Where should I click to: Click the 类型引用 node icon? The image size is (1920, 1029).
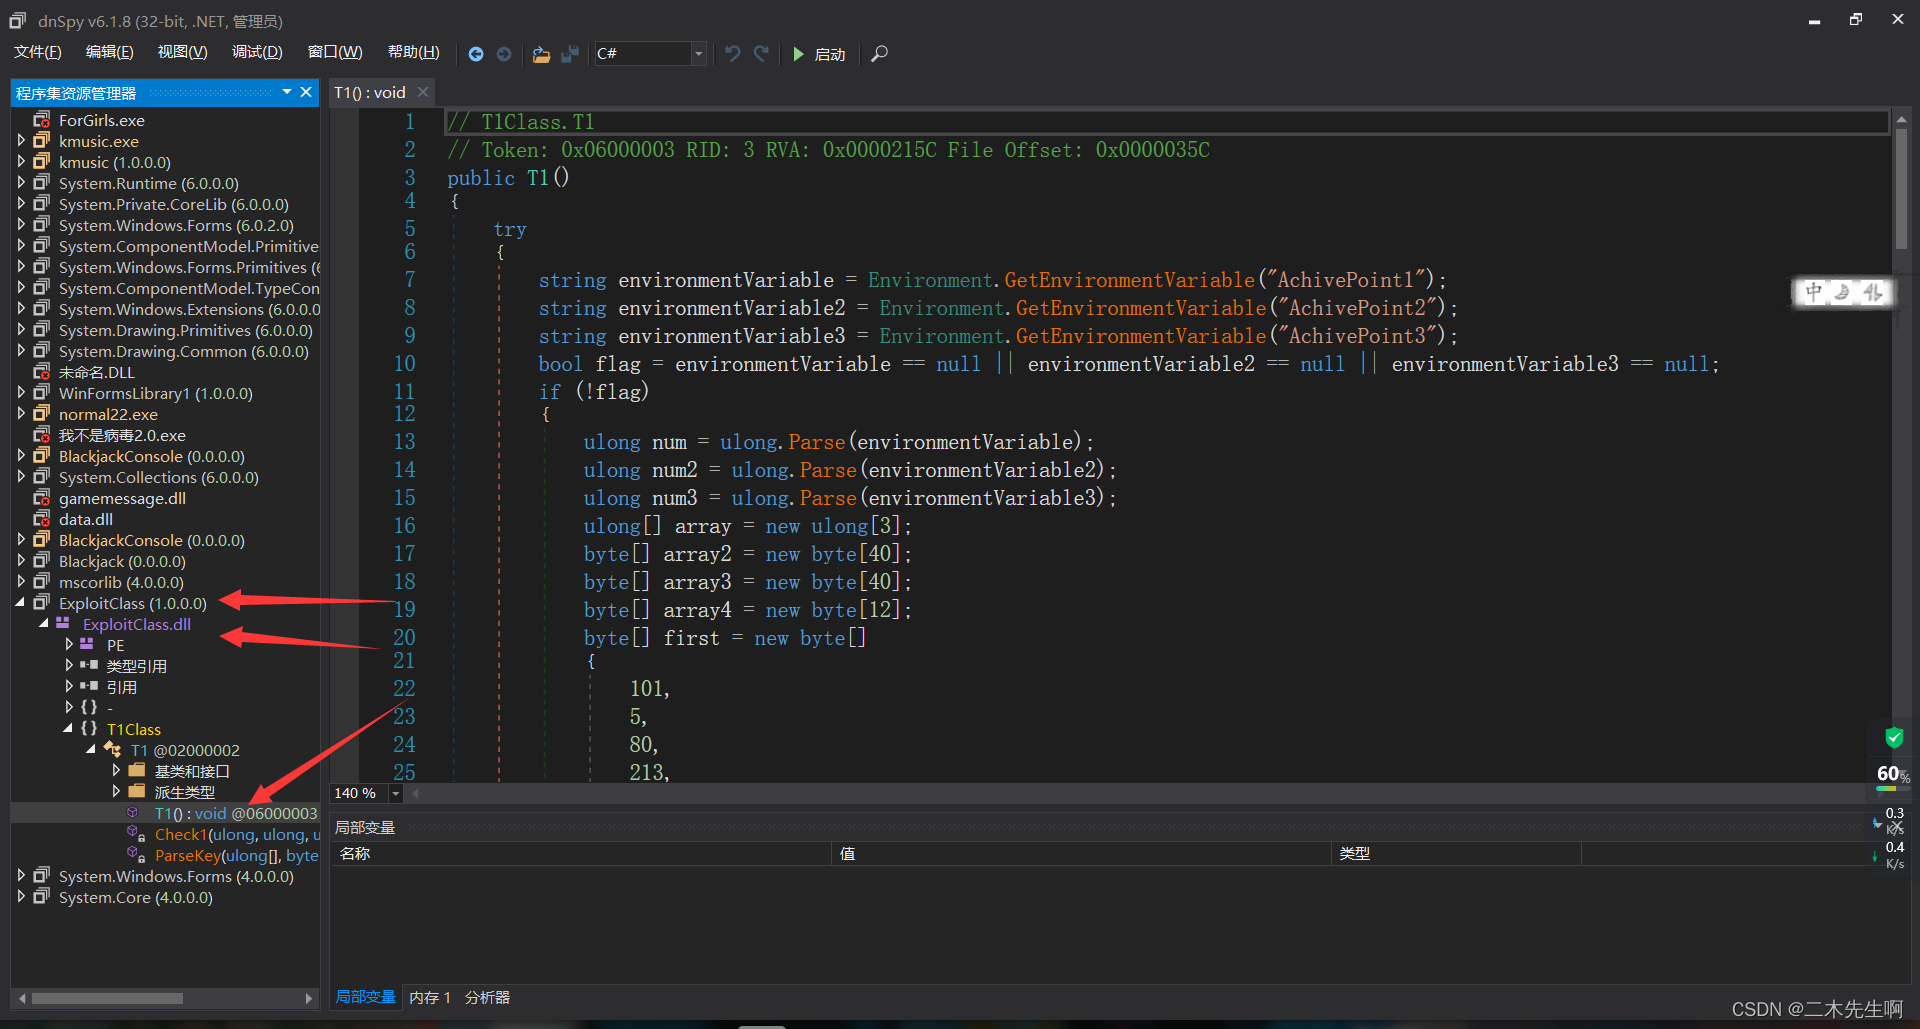click(x=89, y=665)
